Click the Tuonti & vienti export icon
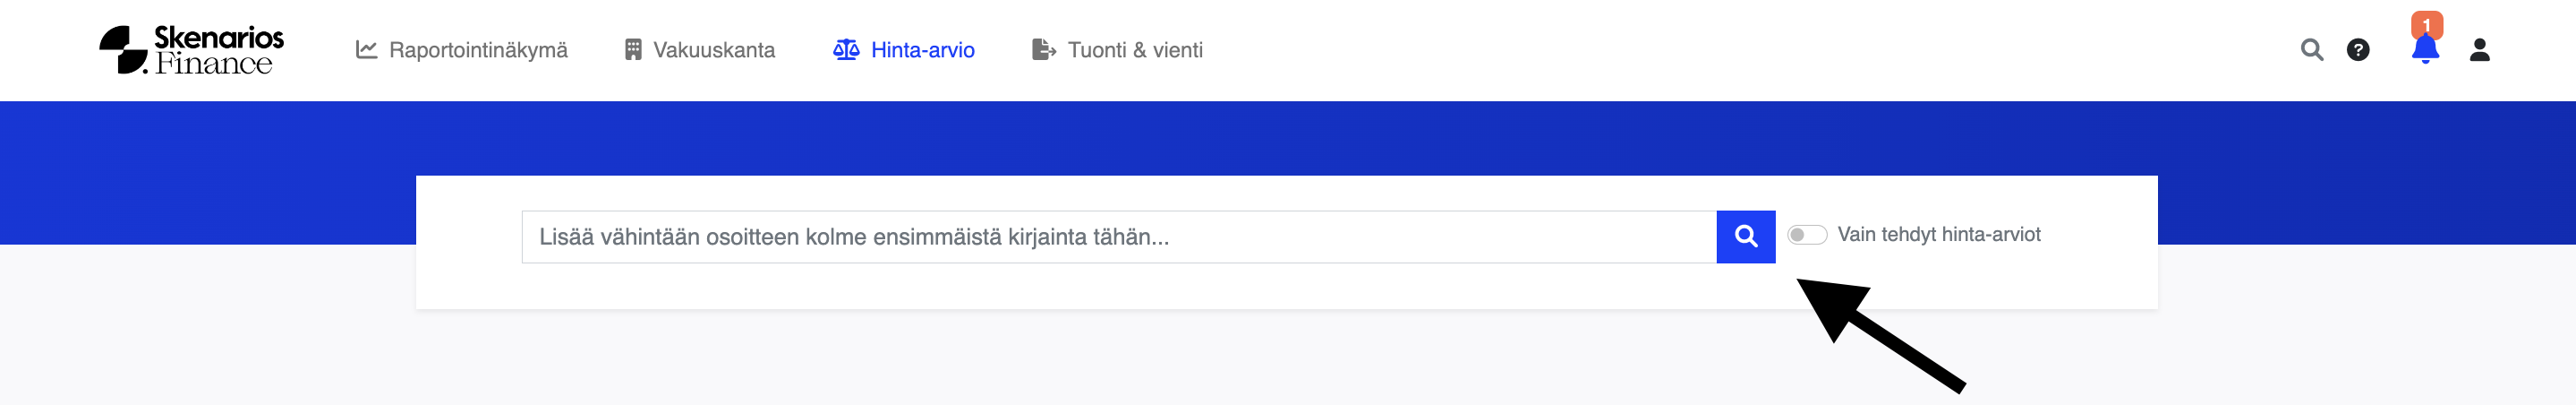Image resolution: width=2576 pixels, height=405 pixels. (1043, 50)
